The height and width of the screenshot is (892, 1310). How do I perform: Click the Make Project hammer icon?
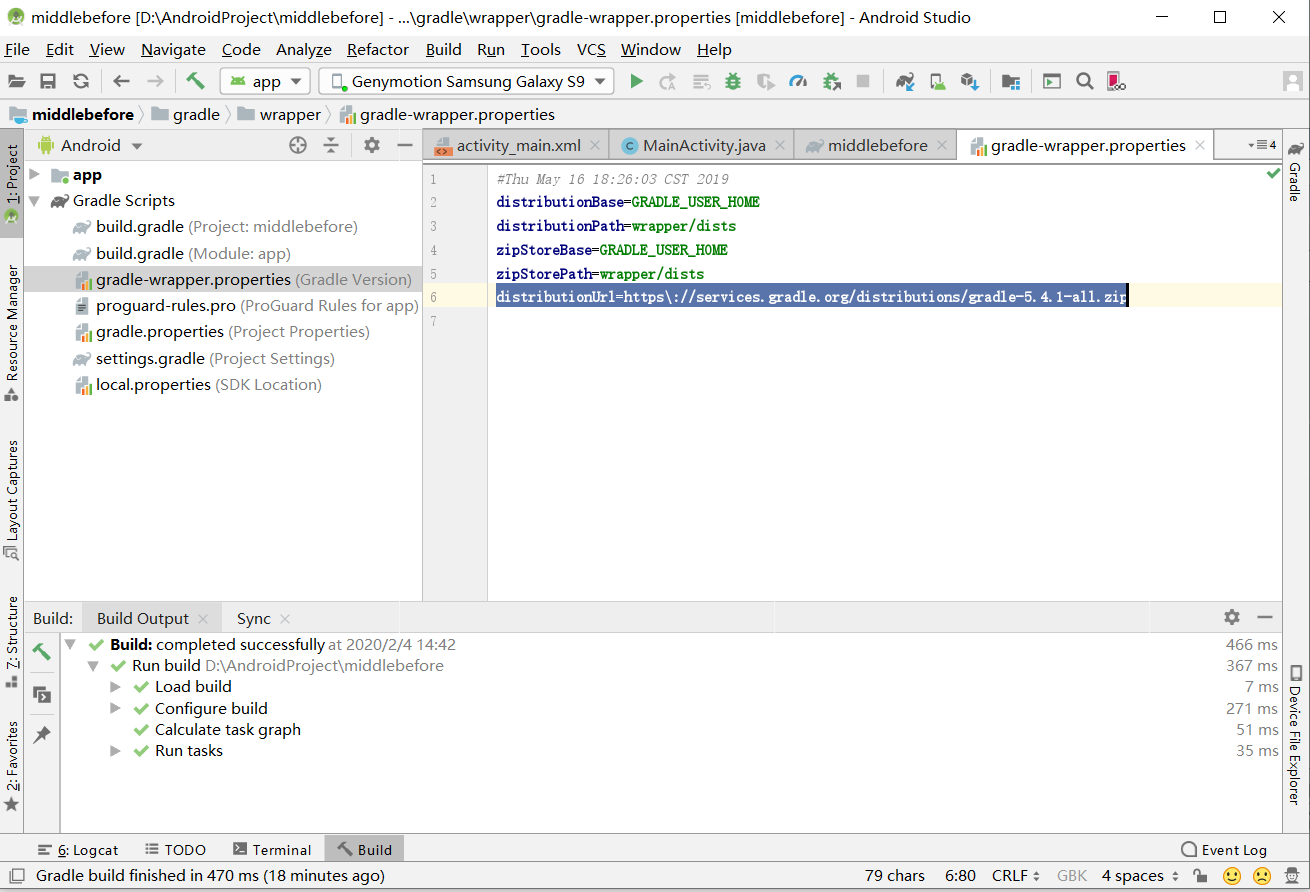pos(195,81)
